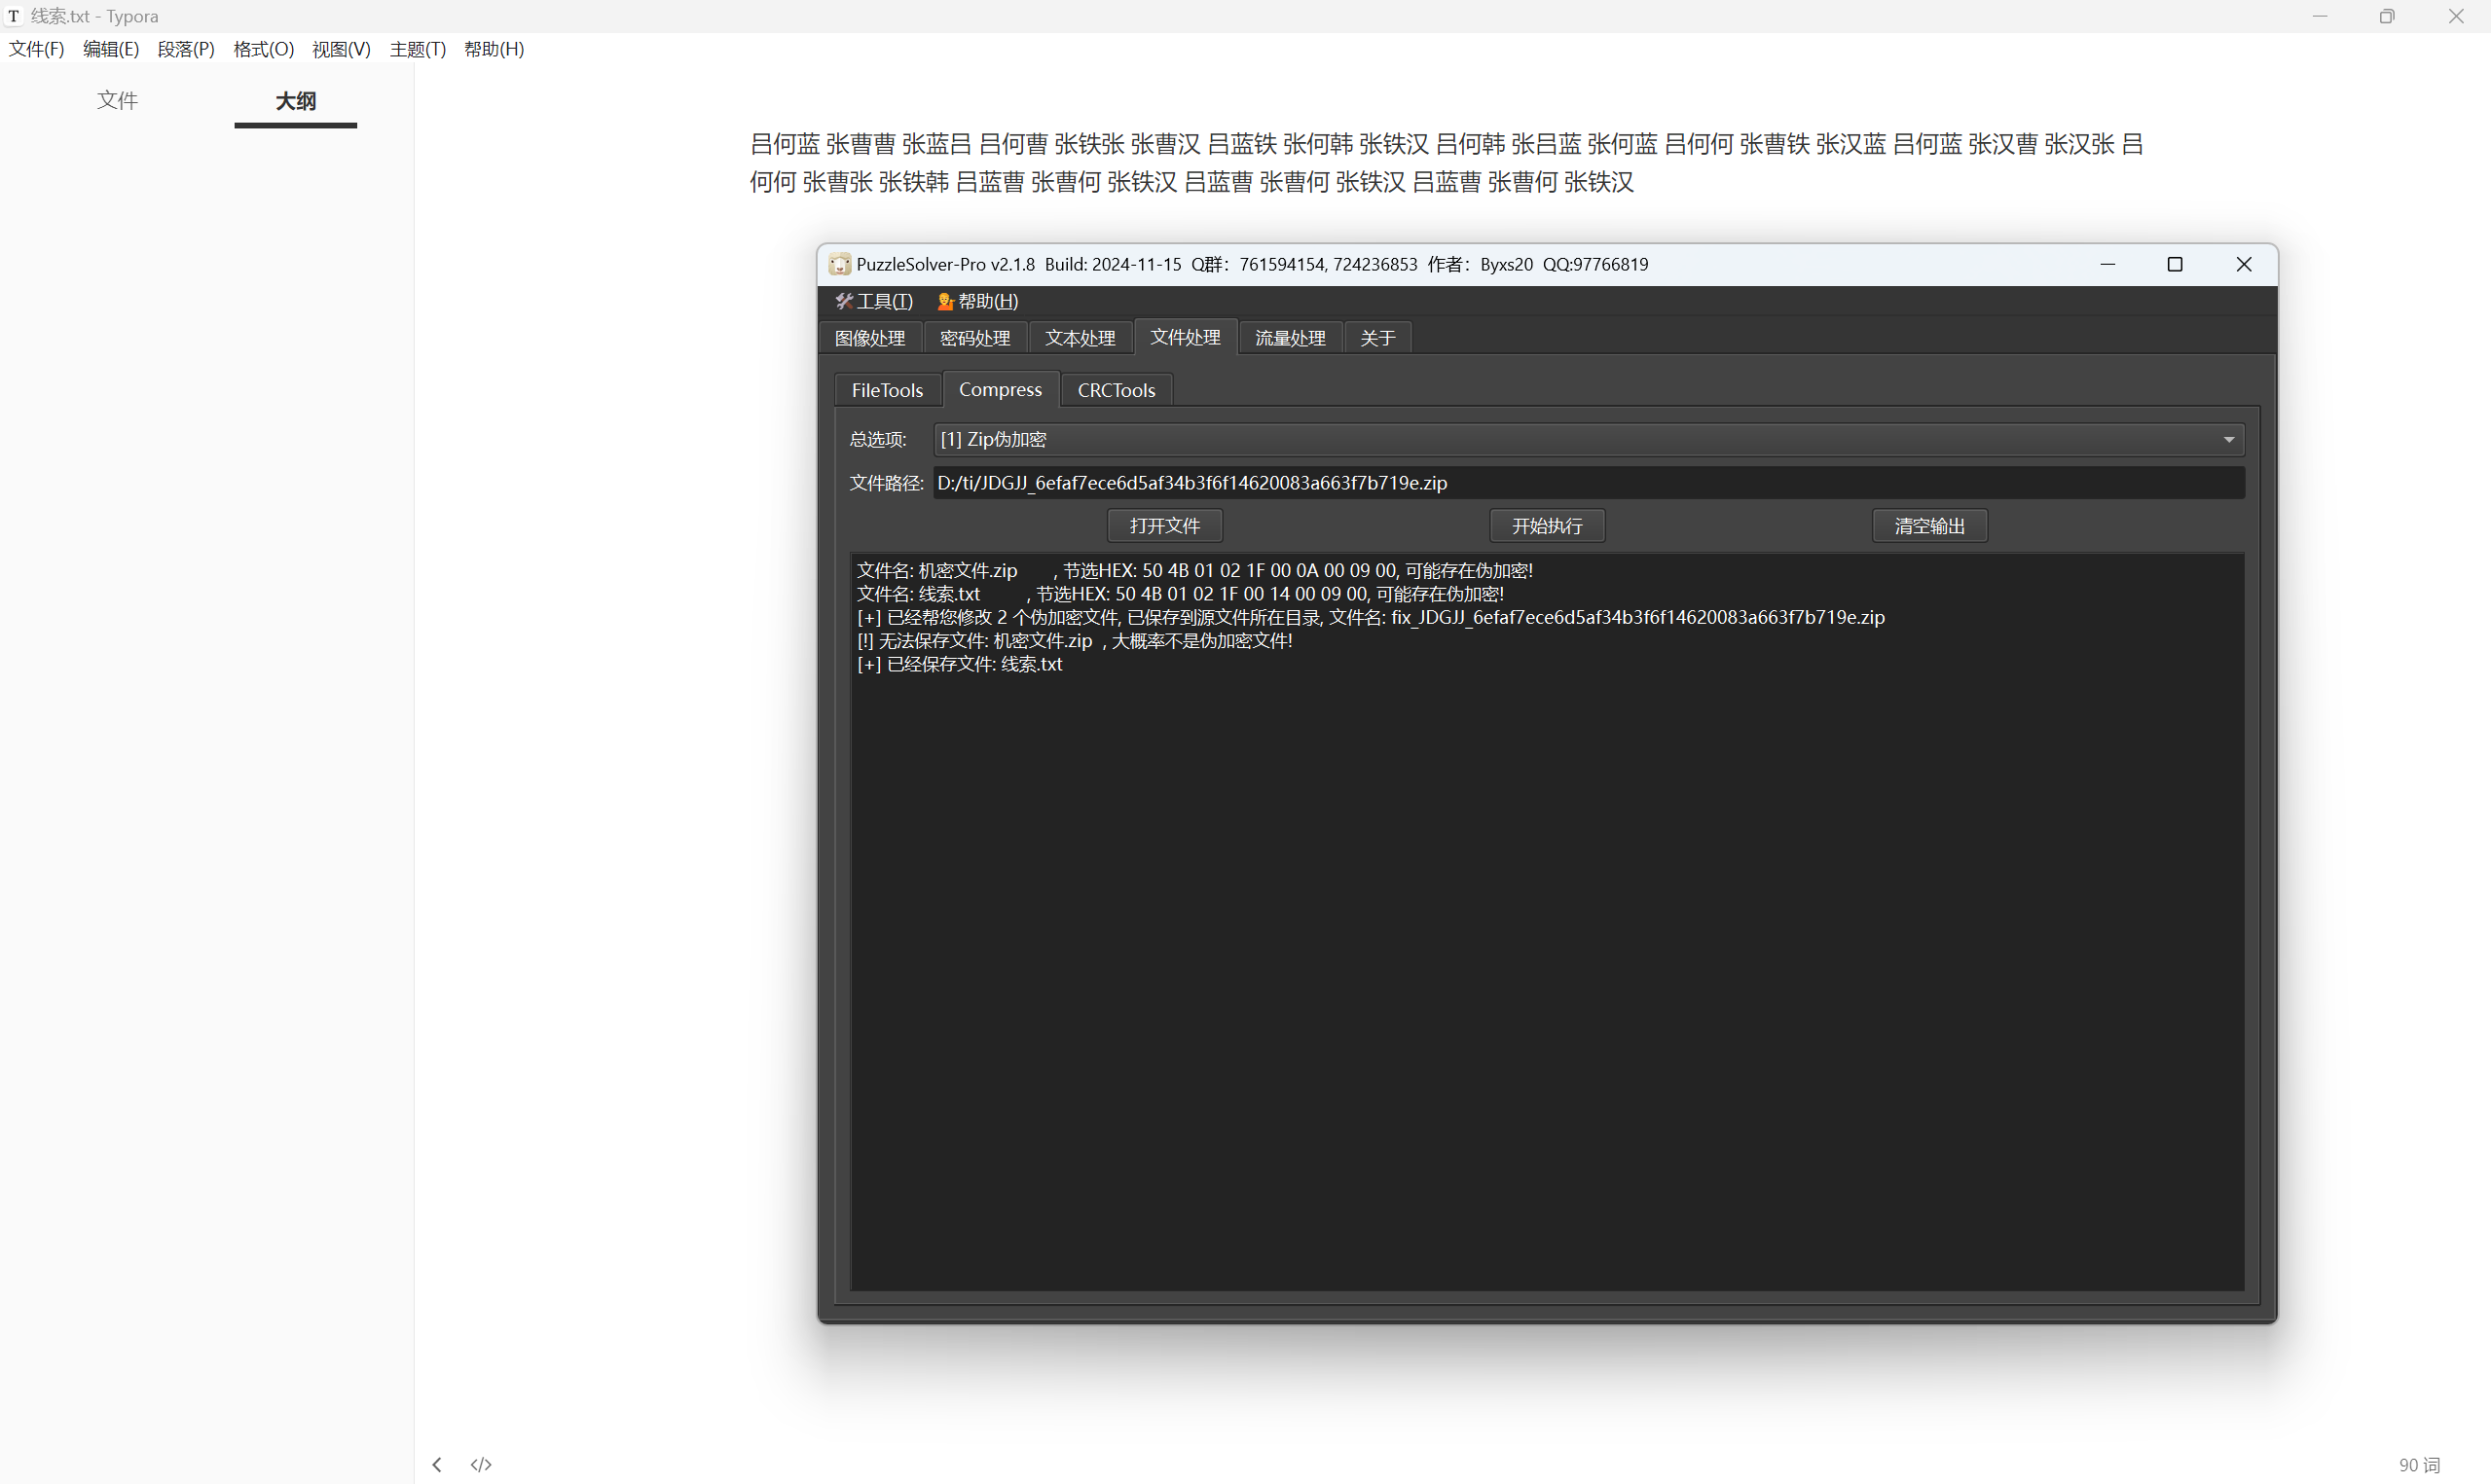Click the PuzzleSolver-Pro title bar text
The image size is (2491, 1484).
click(x=1252, y=264)
